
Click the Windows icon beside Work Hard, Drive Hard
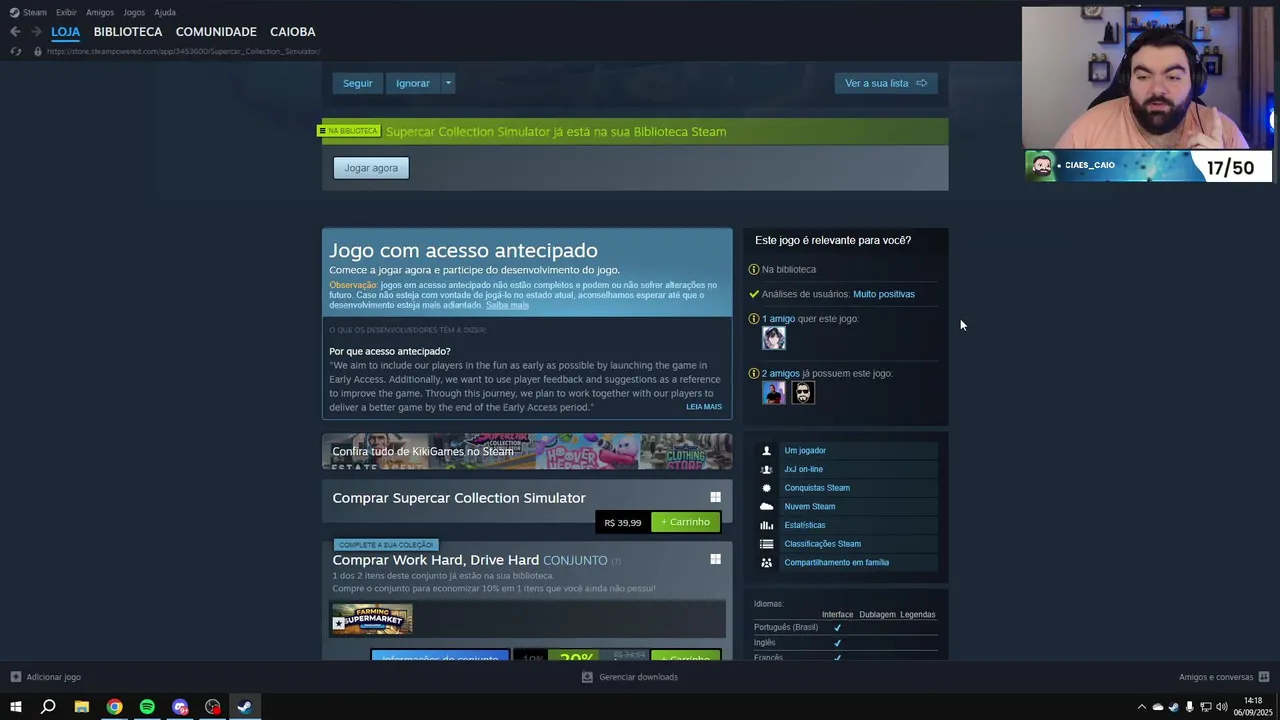pyautogui.click(x=715, y=559)
